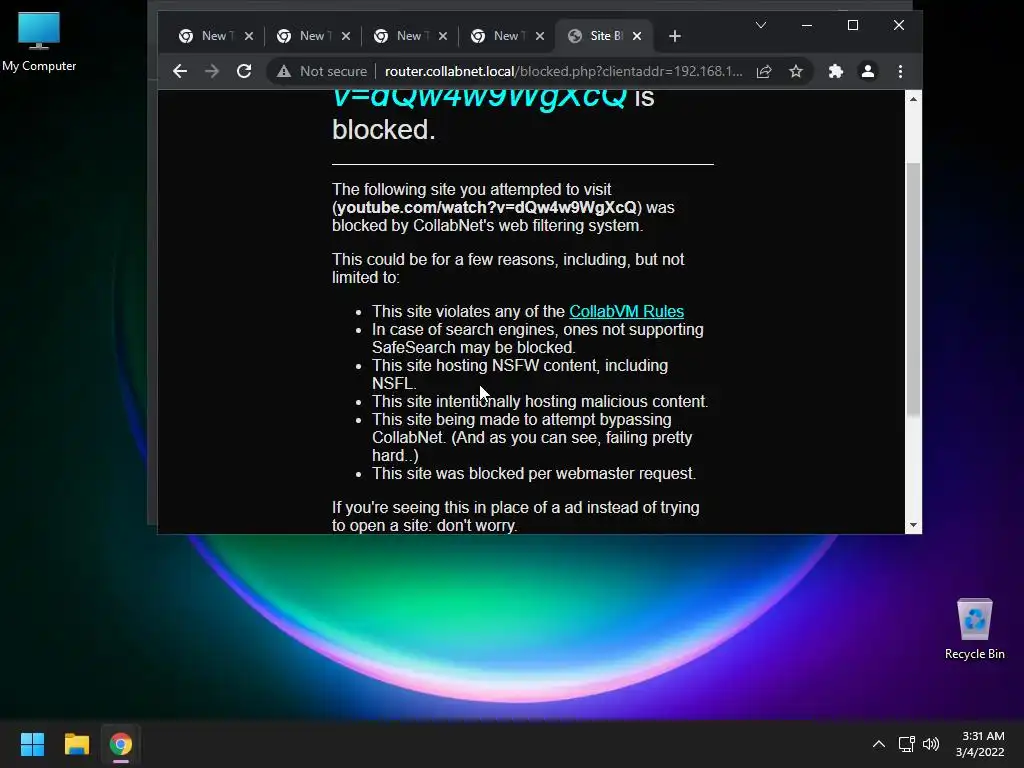Click the forward navigation arrow

coord(212,71)
